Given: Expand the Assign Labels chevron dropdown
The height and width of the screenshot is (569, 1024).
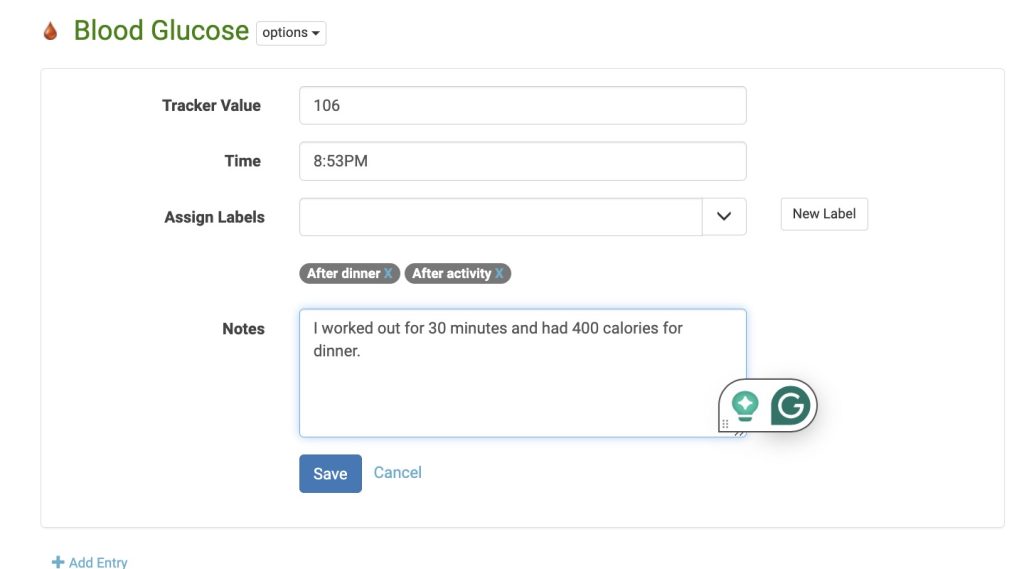Looking at the screenshot, I should [724, 217].
